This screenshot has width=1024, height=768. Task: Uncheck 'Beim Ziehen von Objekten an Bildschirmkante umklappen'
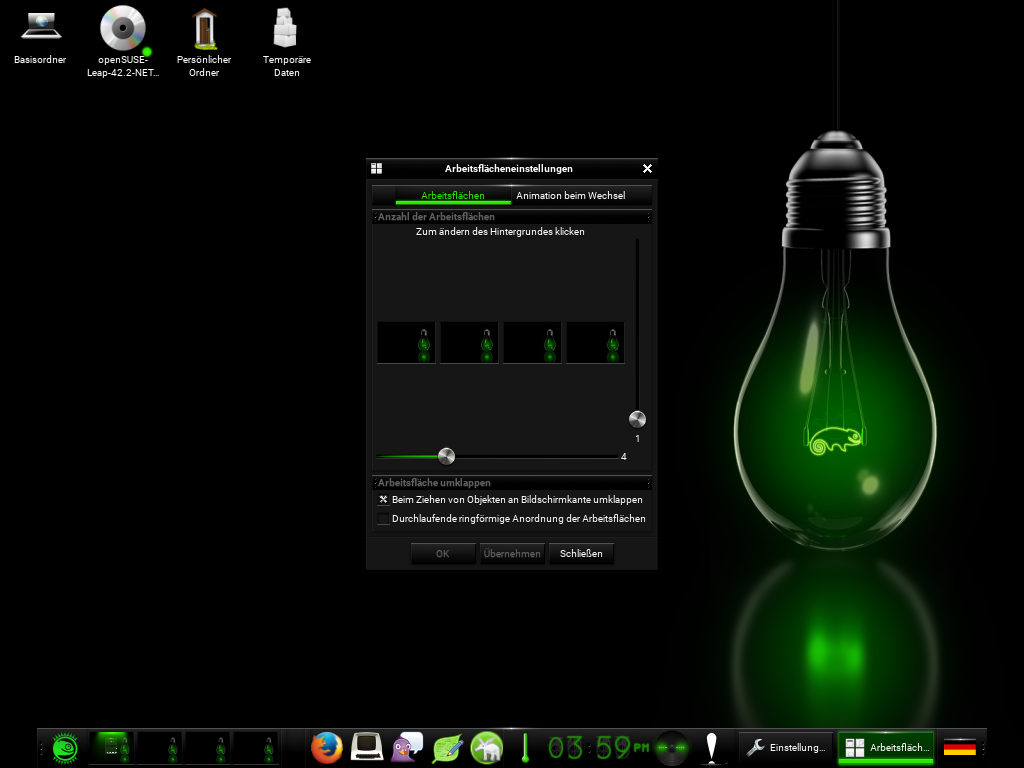383,500
